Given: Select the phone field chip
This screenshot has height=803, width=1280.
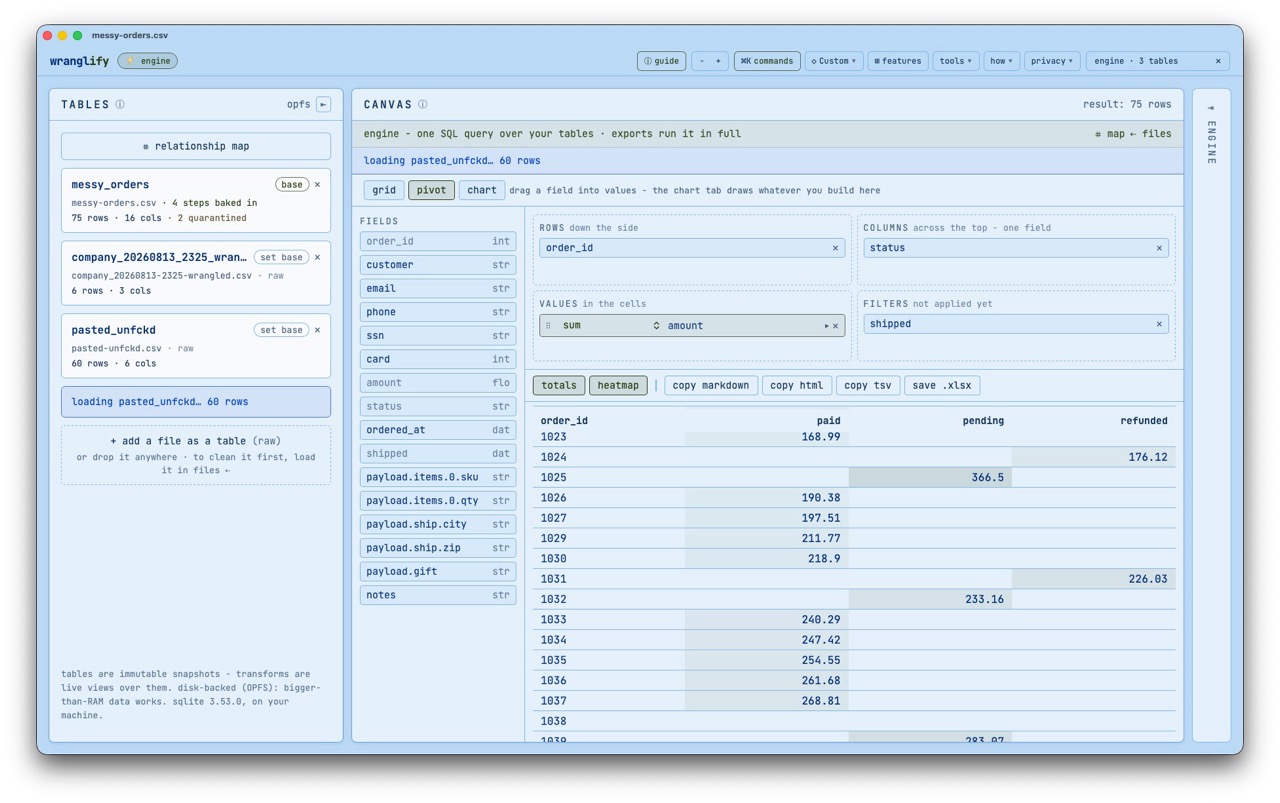Looking at the screenshot, I should (x=438, y=312).
